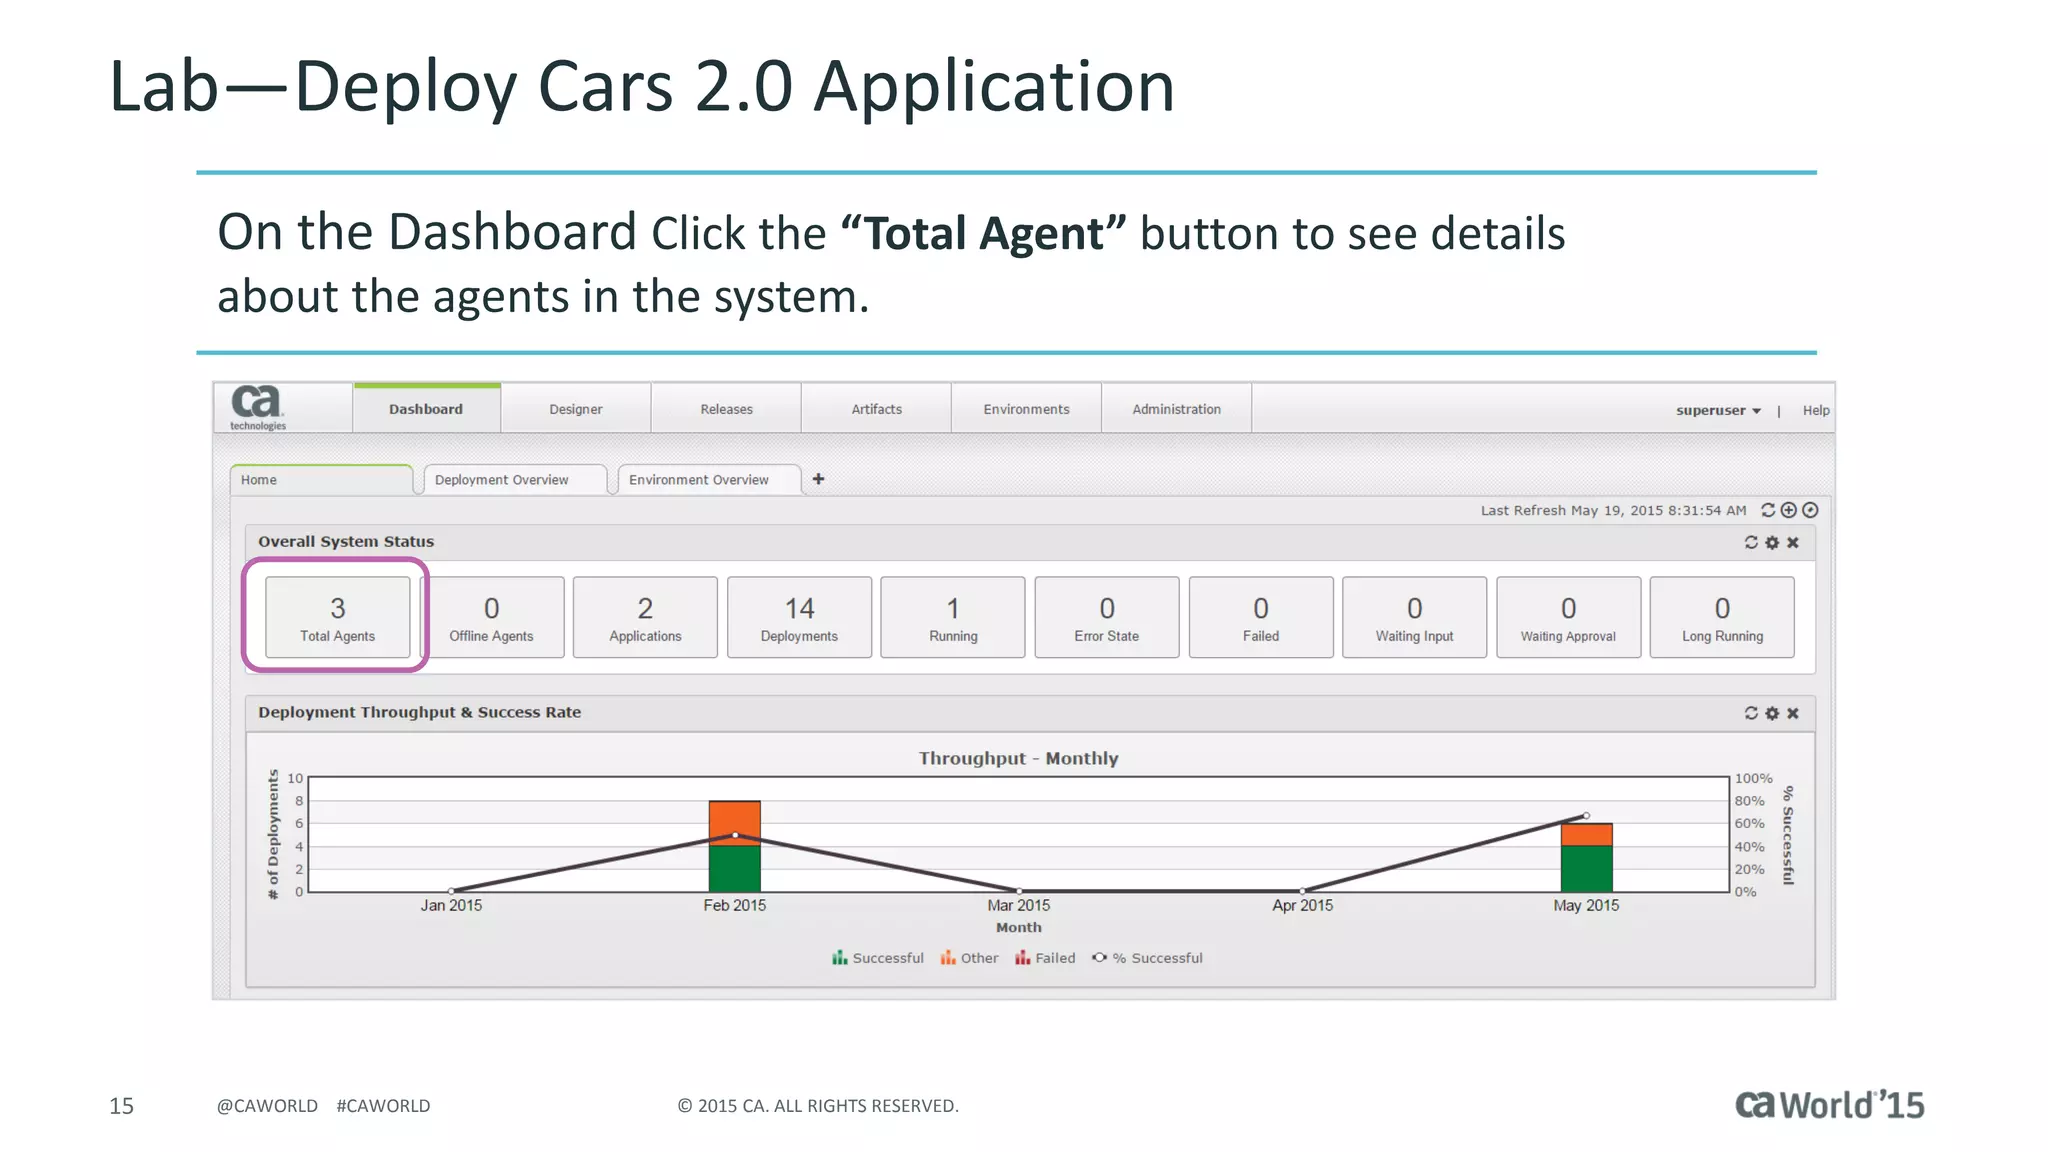Open the Offline Agents tile
The image size is (2048, 1152).
tap(491, 617)
